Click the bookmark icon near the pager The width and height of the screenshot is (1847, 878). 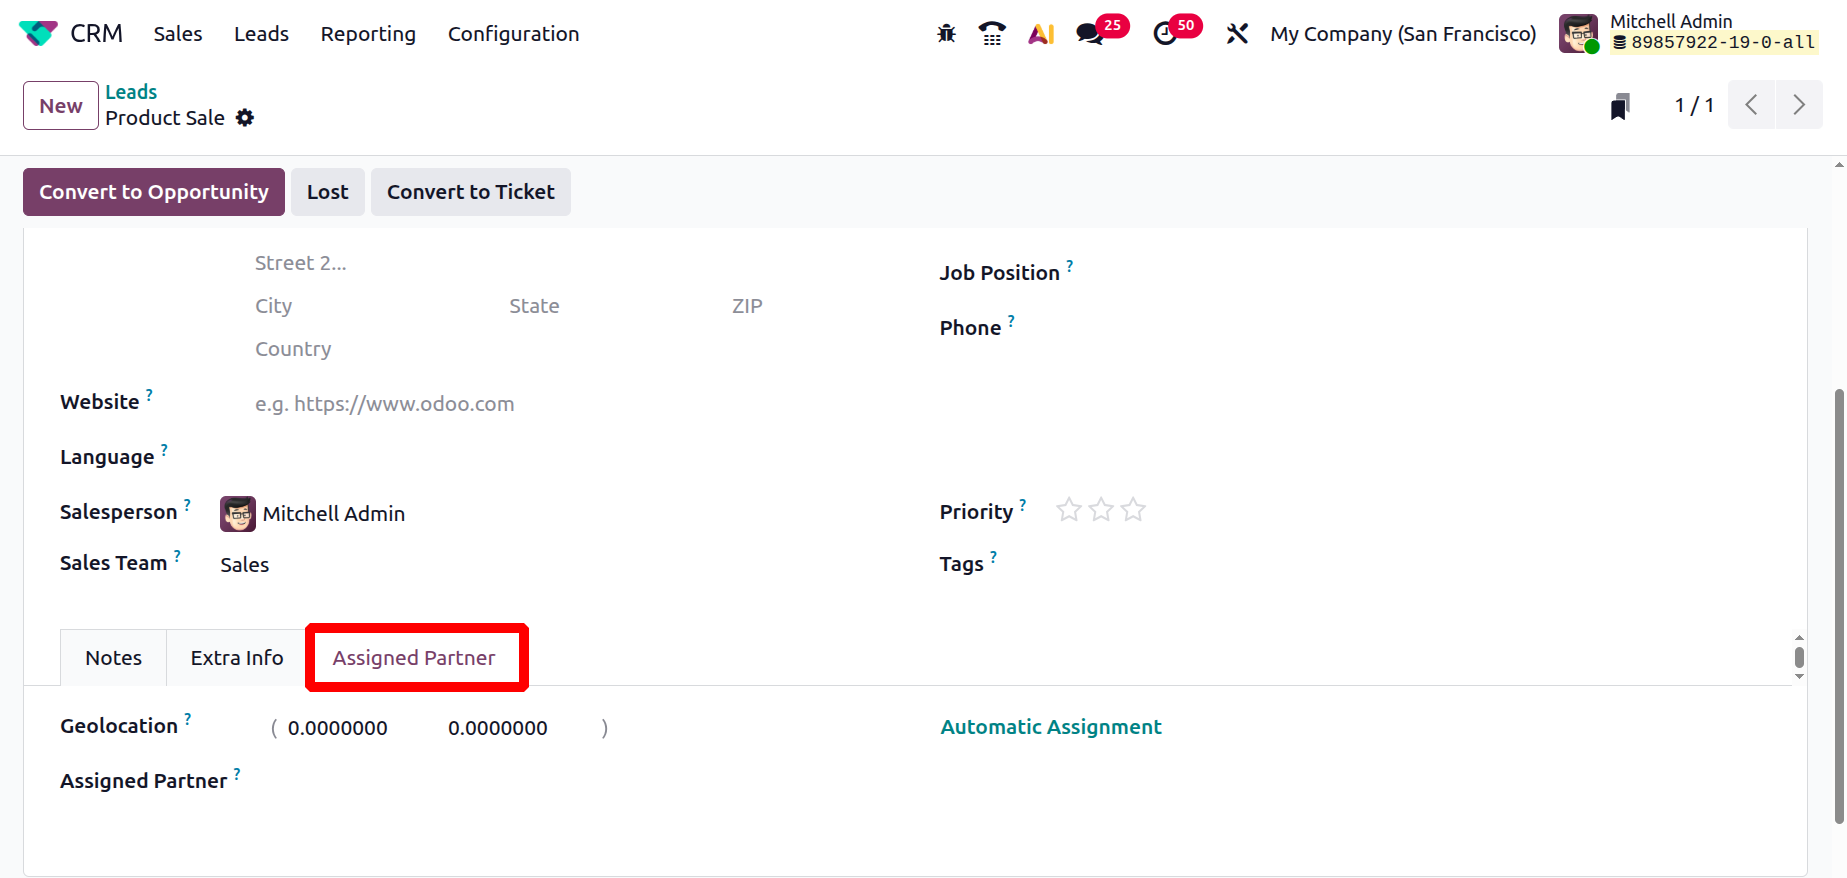(1620, 106)
